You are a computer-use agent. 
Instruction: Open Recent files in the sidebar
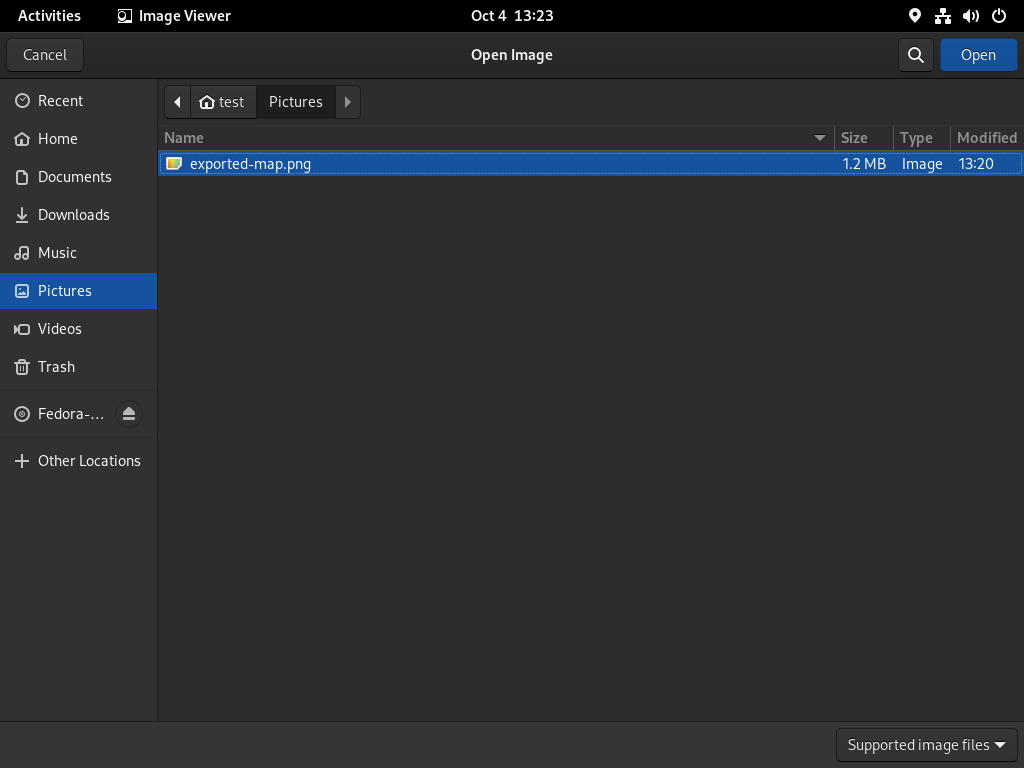pos(78,101)
